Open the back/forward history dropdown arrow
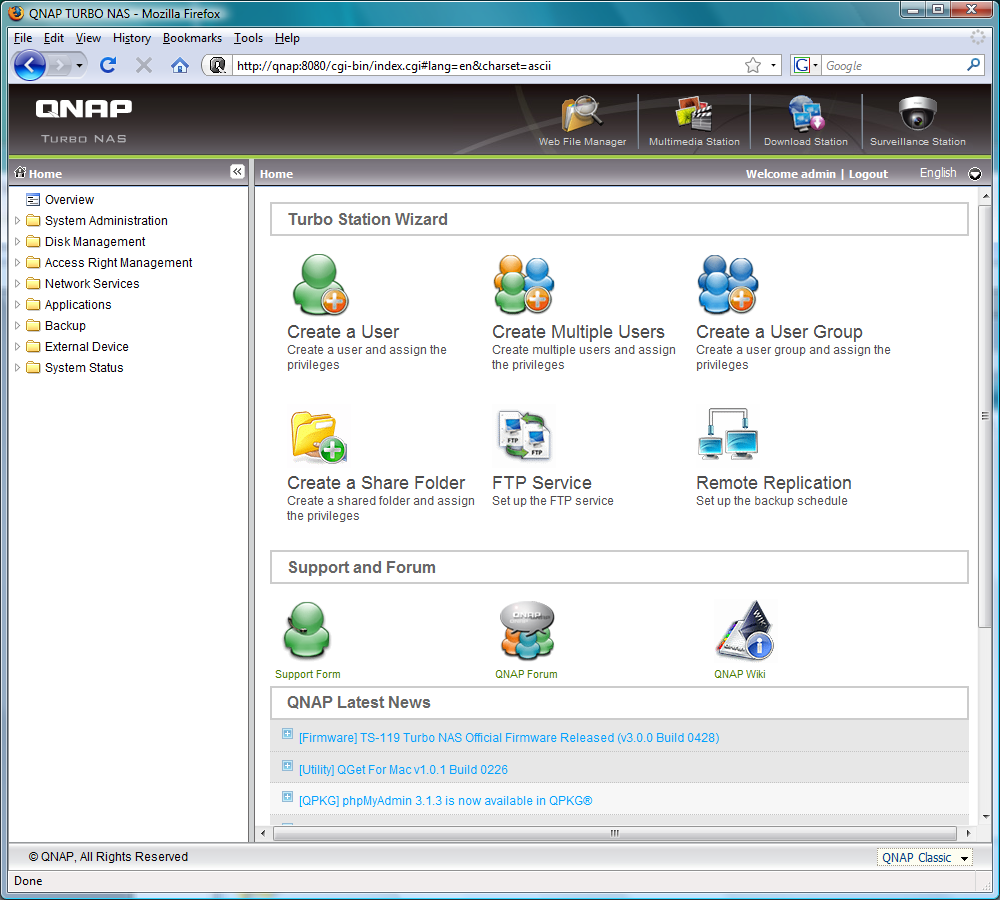 (79, 65)
